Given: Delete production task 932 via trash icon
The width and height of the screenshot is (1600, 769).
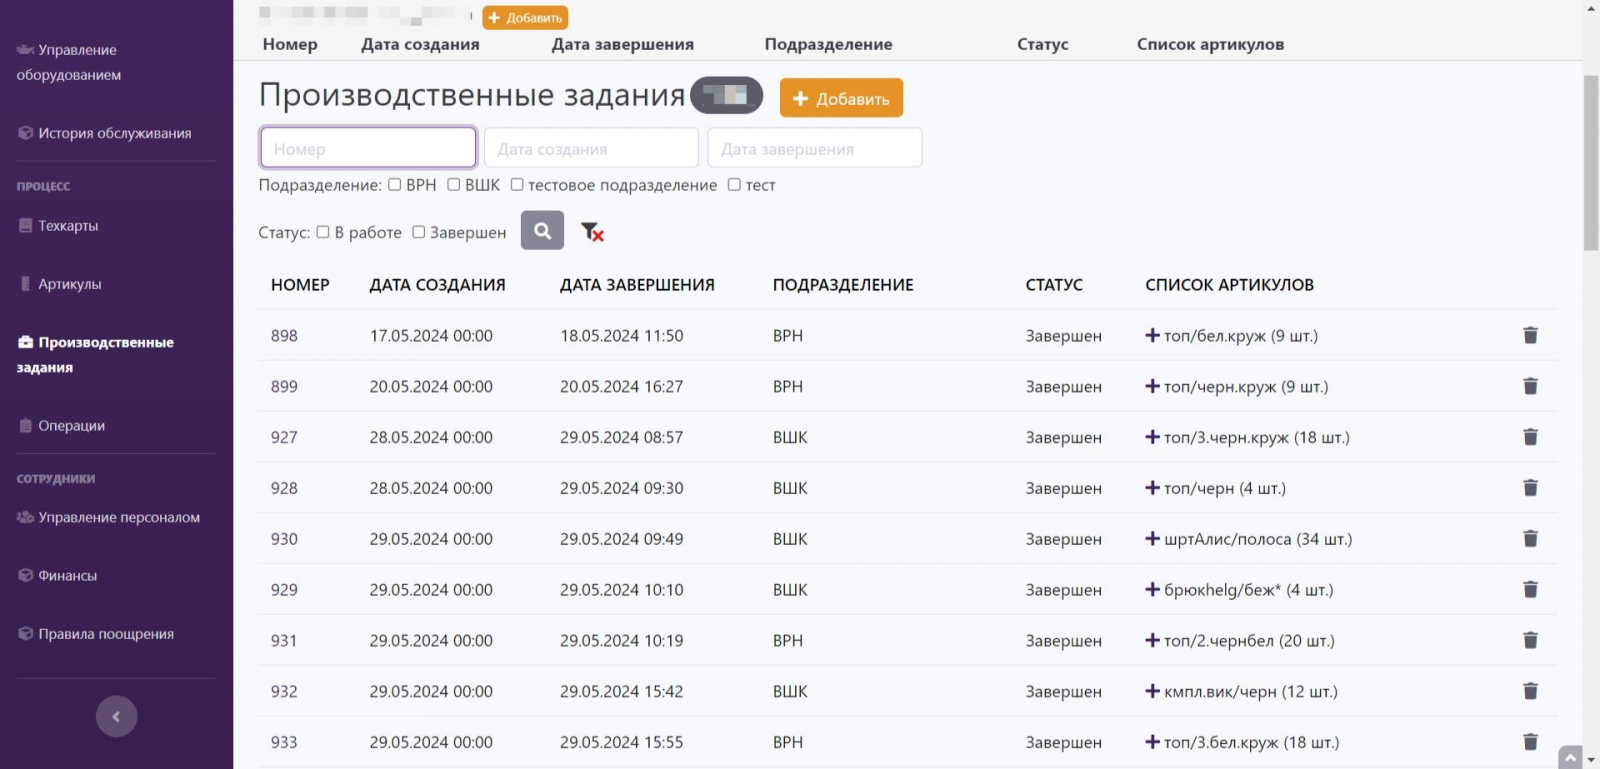Looking at the screenshot, I should pos(1530,691).
